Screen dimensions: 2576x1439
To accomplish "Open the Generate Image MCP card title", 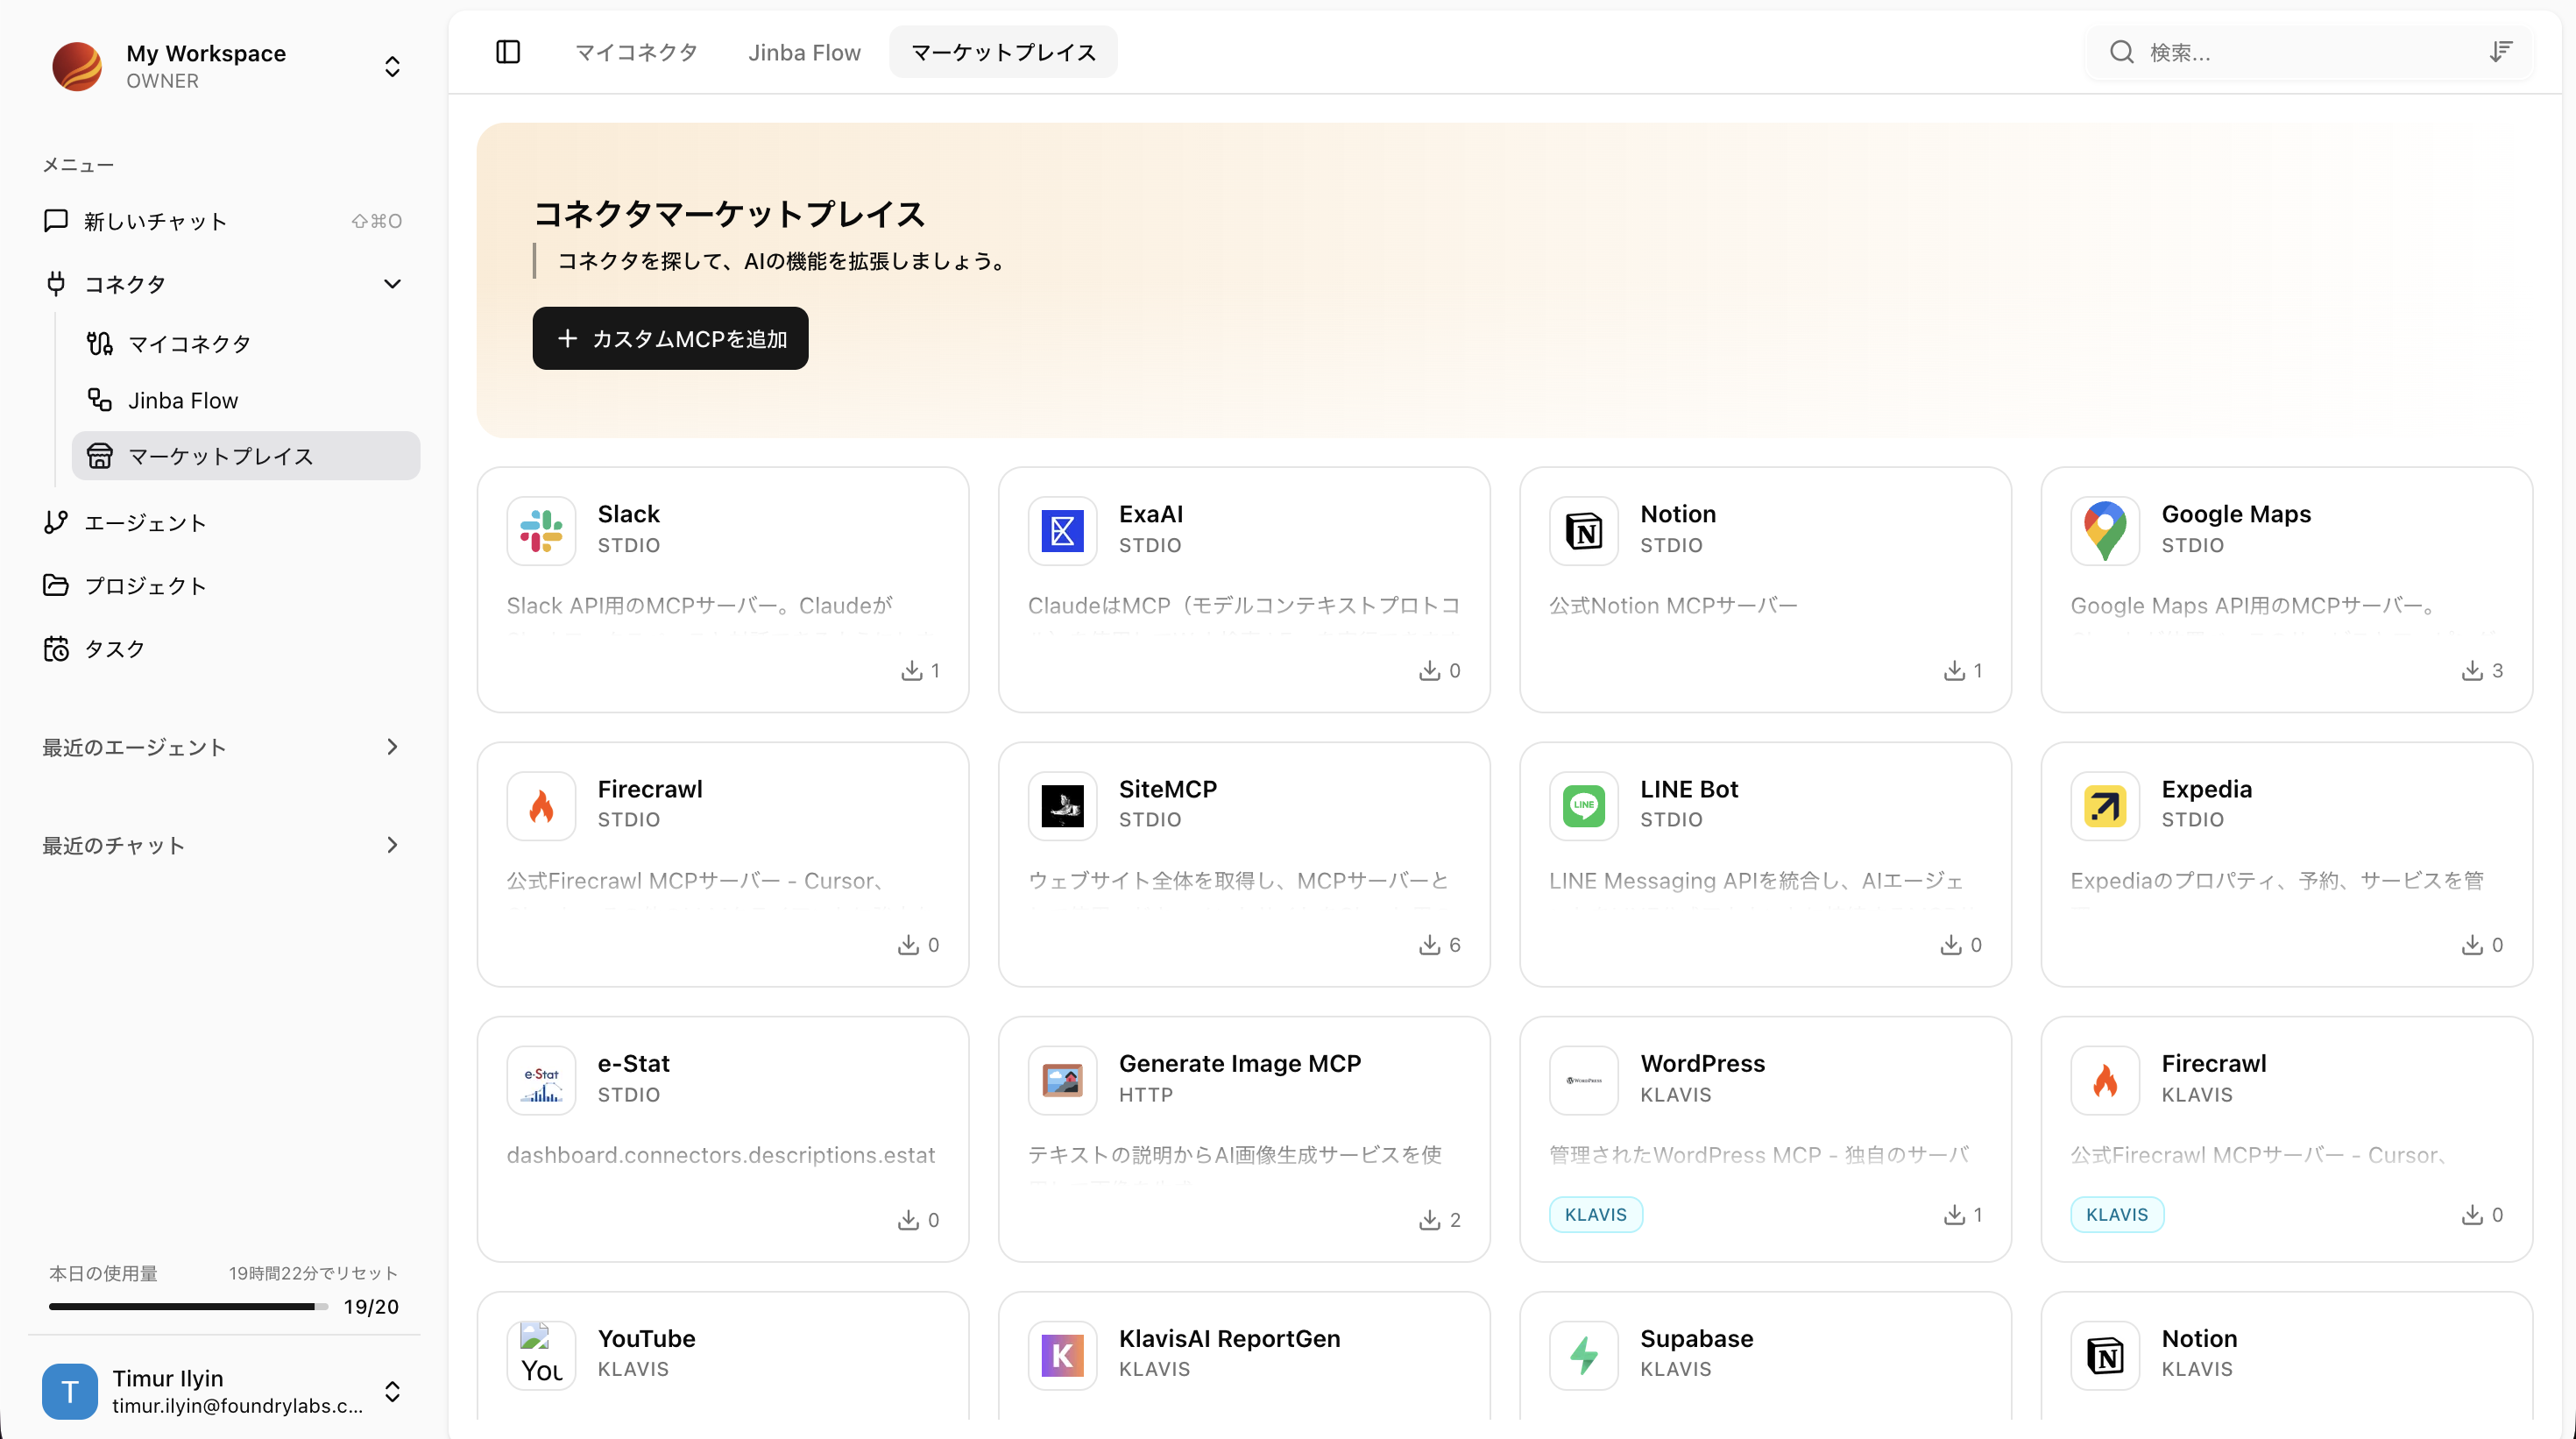I will tap(1240, 1063).
